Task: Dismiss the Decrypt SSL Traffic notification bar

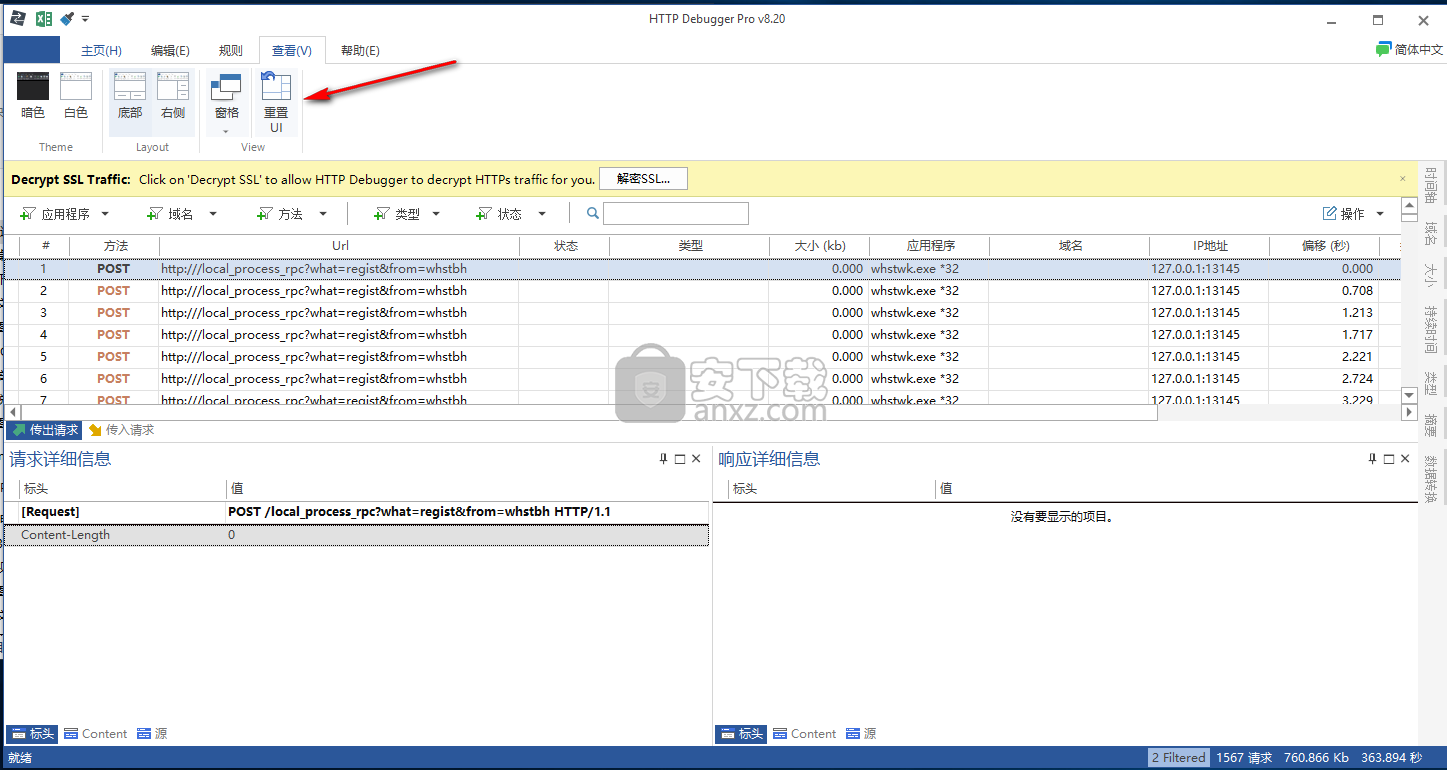Action: pyautogui.click(x=1403, y=179)
